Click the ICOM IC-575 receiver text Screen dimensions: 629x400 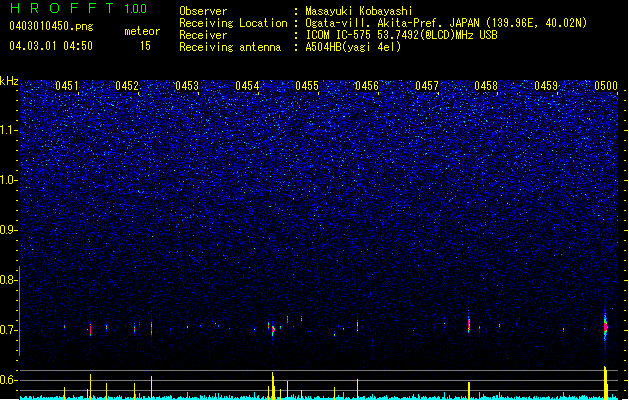pos(401,35)
